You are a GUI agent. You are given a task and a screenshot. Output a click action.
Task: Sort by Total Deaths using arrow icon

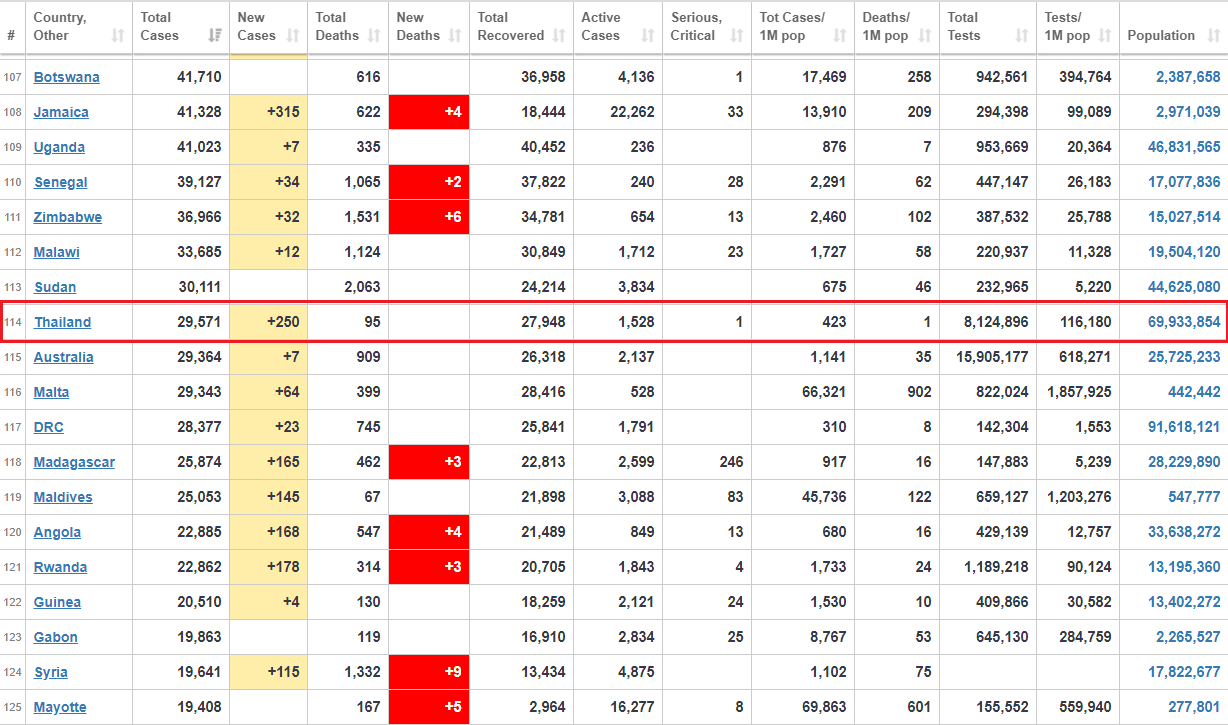(374, 36)
